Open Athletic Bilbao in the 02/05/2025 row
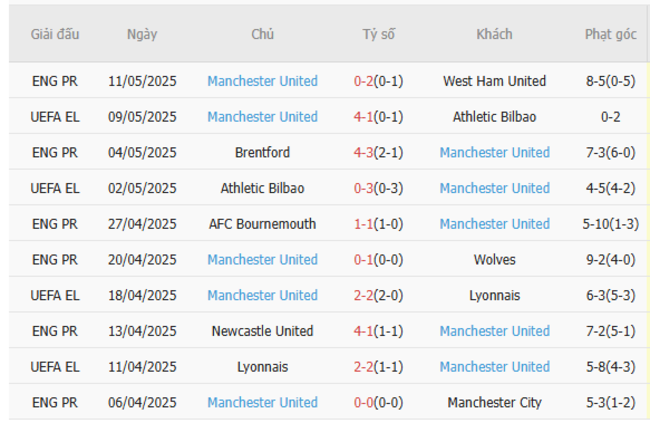650x423 pixels. 263,188
